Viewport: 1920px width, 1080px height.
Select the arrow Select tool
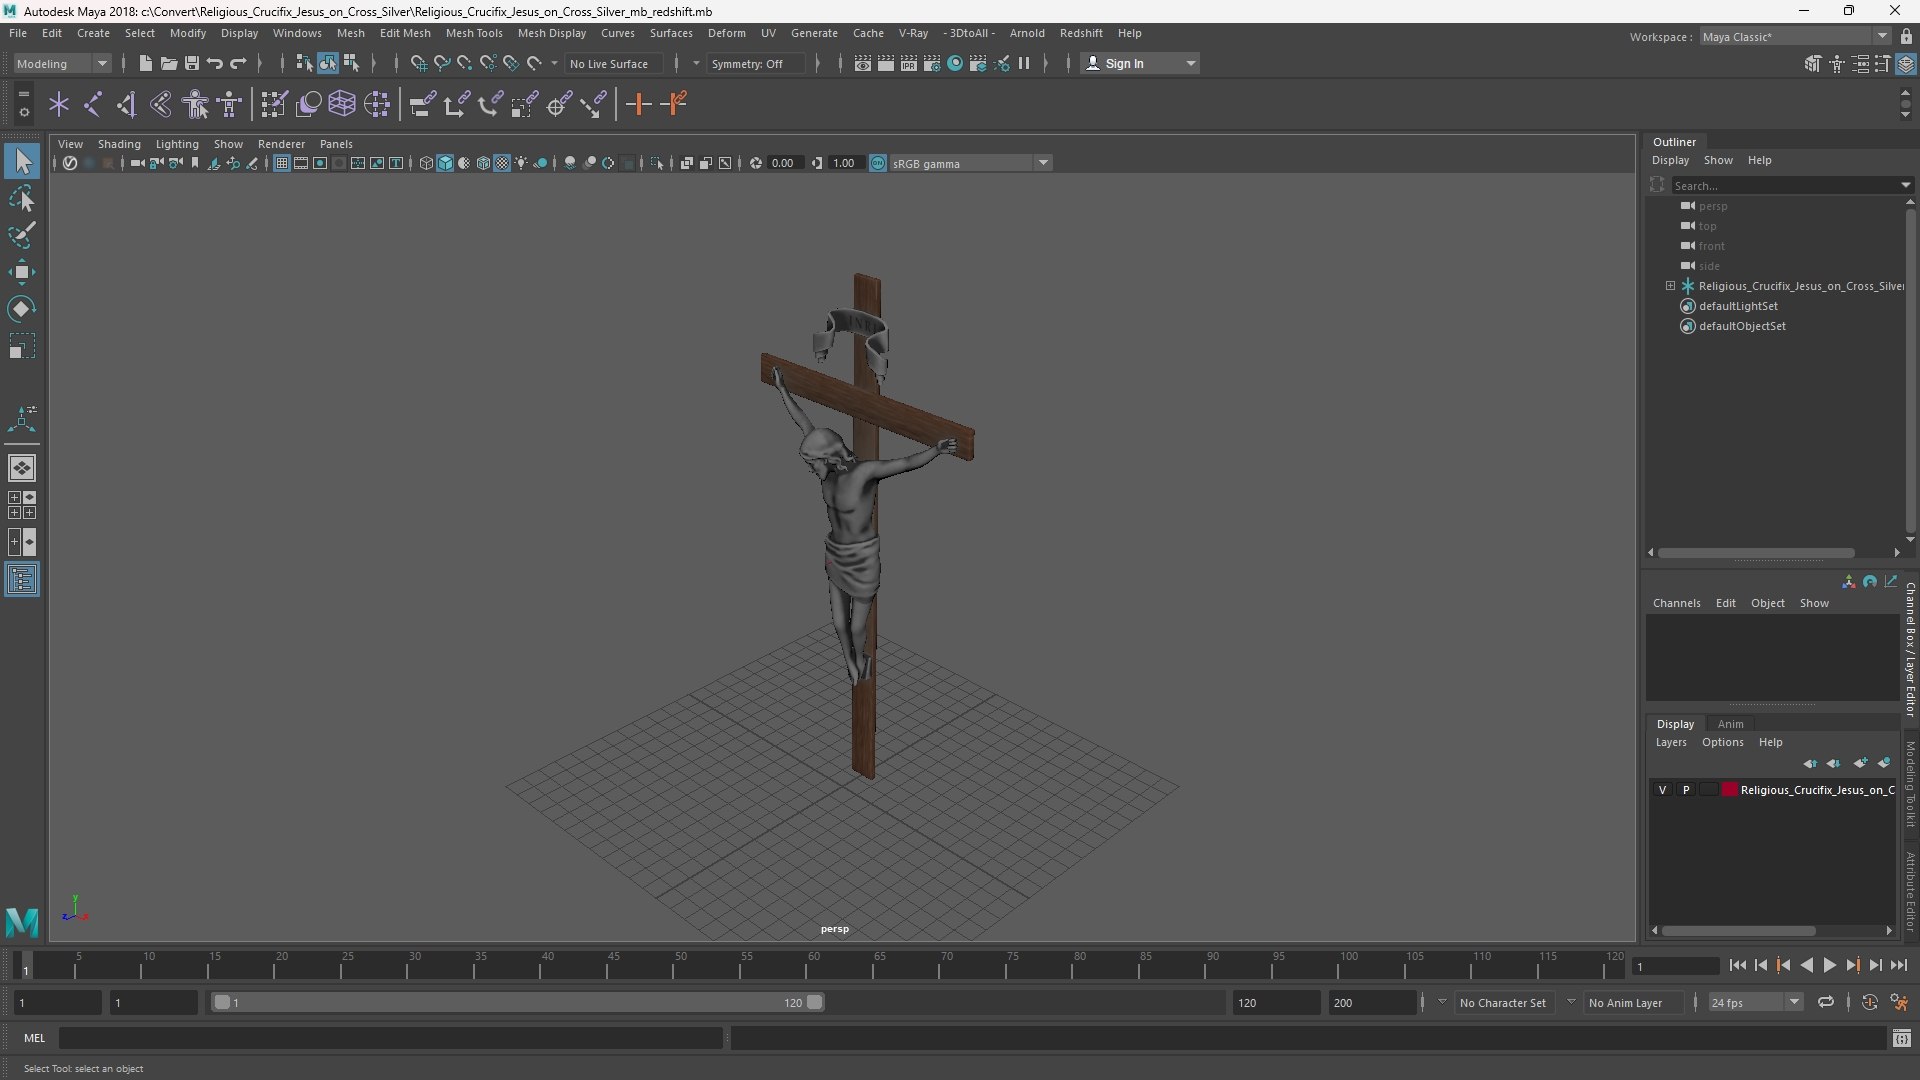coord(22,161)
